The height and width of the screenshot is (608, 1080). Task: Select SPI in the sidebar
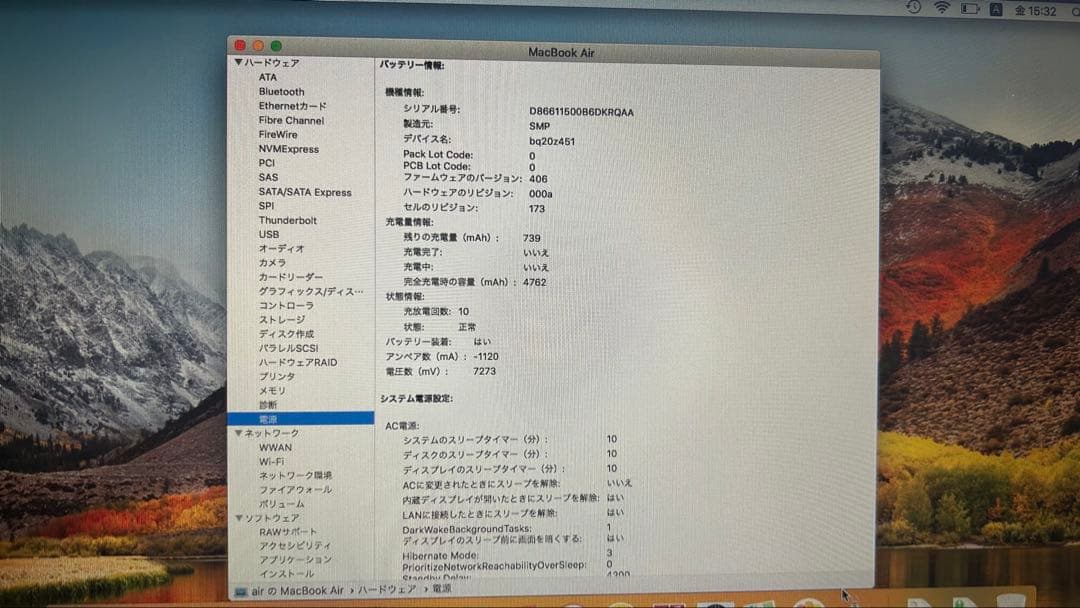click(266, 206)
